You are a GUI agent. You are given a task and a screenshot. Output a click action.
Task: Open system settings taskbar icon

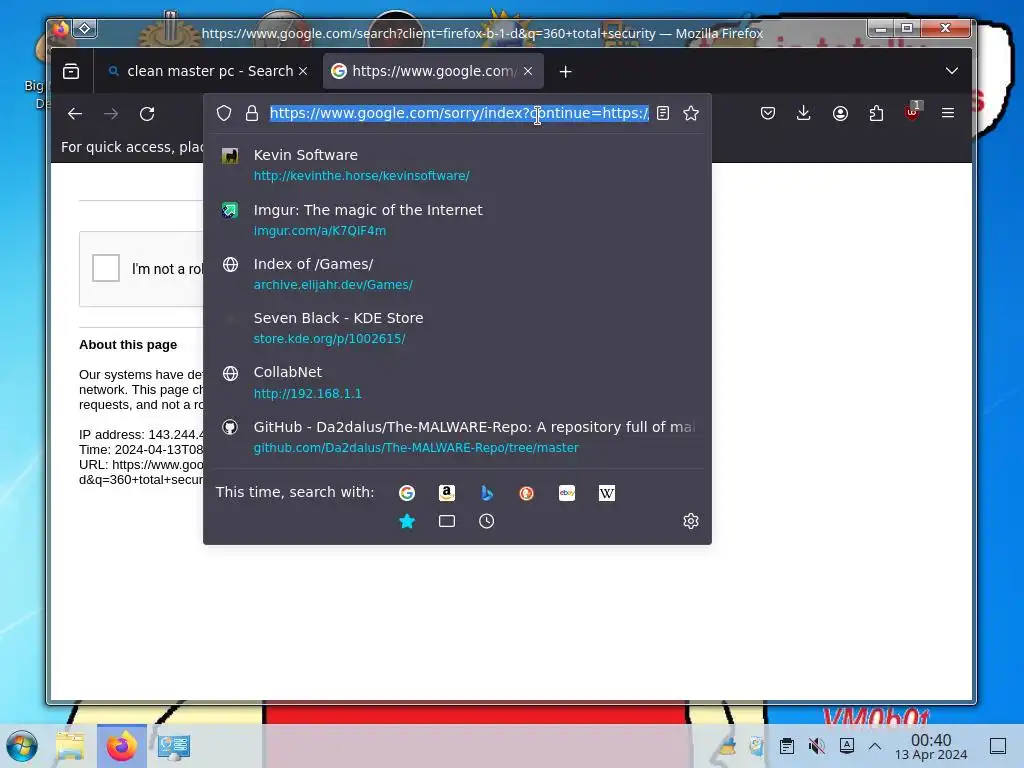pos(174,746)
